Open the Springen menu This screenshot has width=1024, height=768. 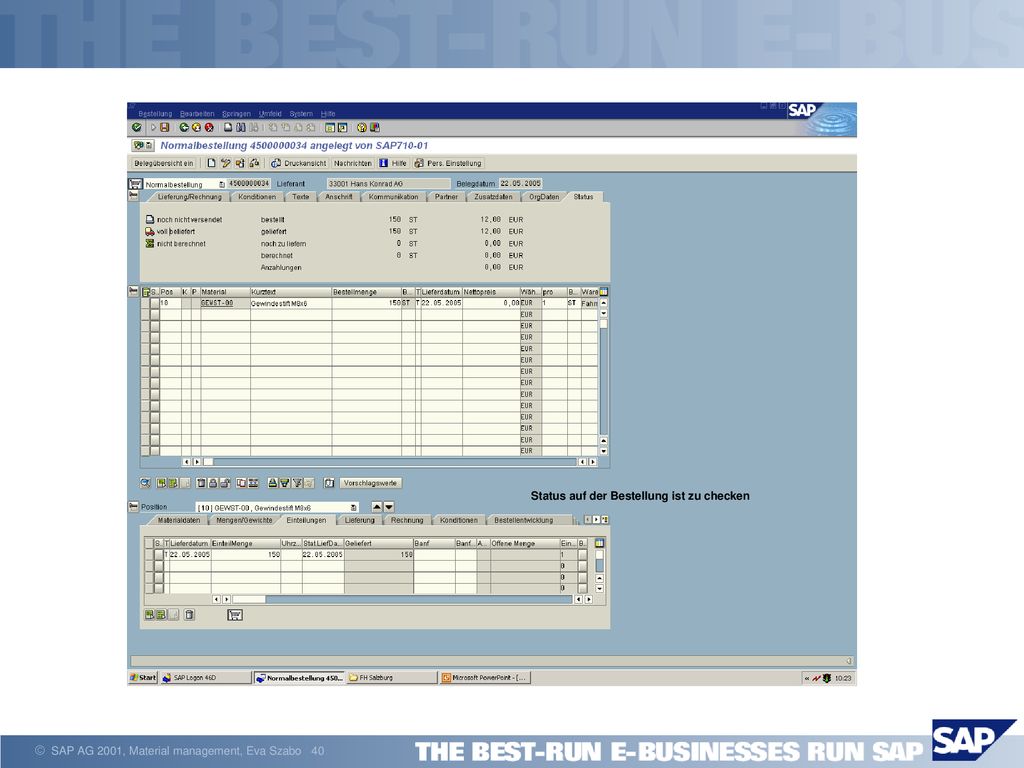236,114
